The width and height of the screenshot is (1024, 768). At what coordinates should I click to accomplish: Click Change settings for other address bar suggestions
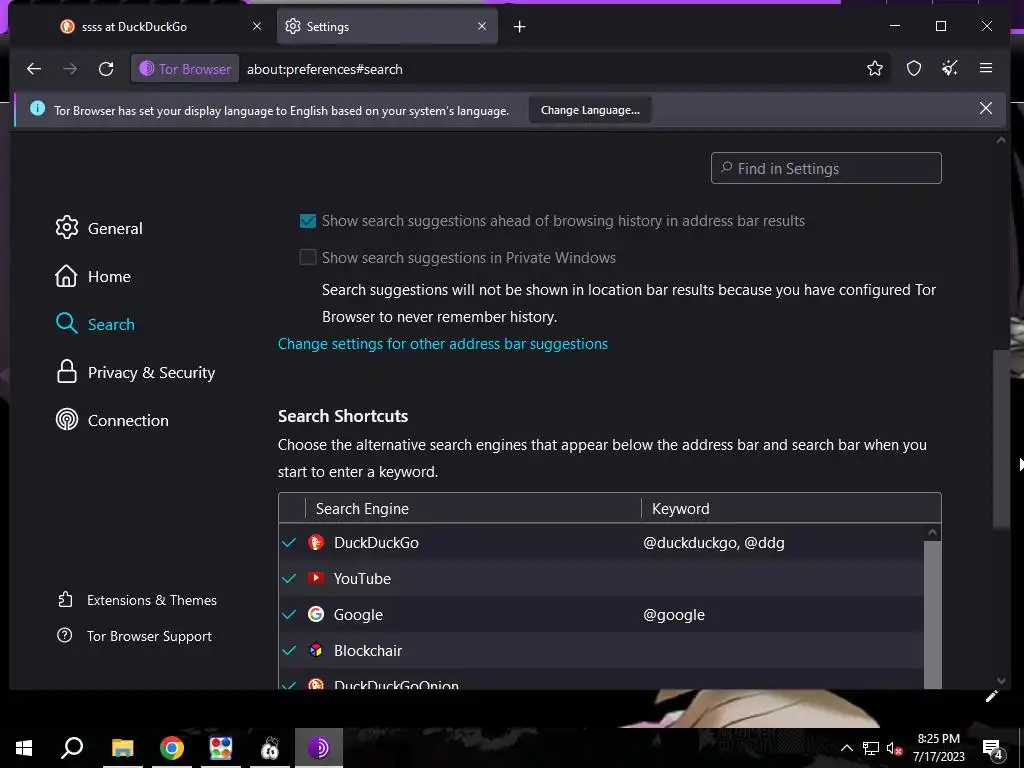(x=443, y=344)
